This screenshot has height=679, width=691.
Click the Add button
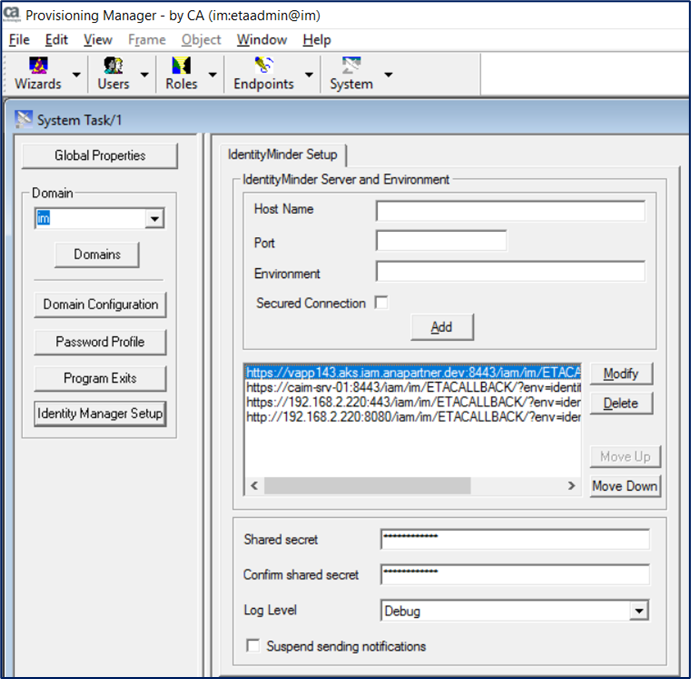(441, 327)
